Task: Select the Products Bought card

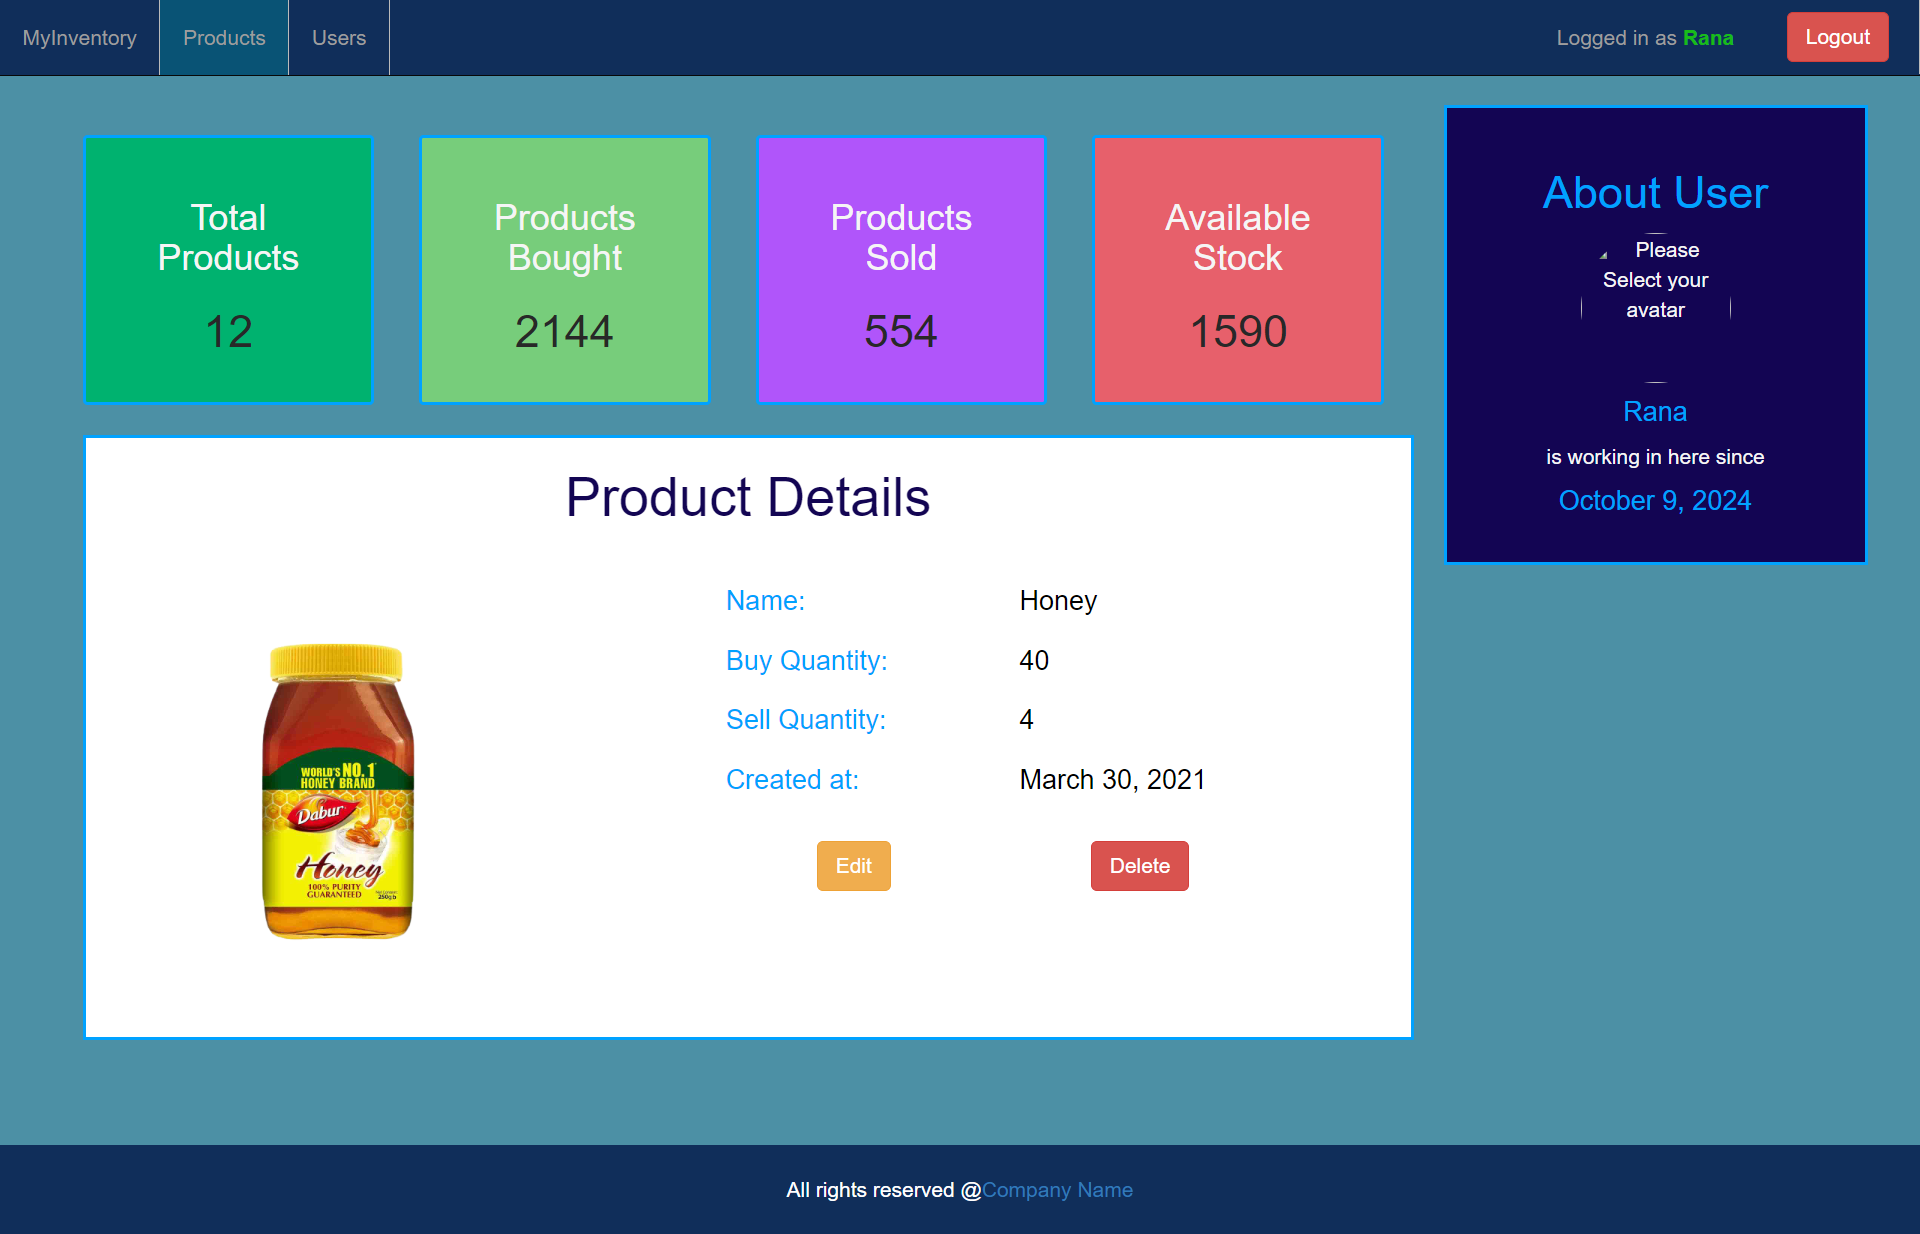Action: (x=565, y=270)
